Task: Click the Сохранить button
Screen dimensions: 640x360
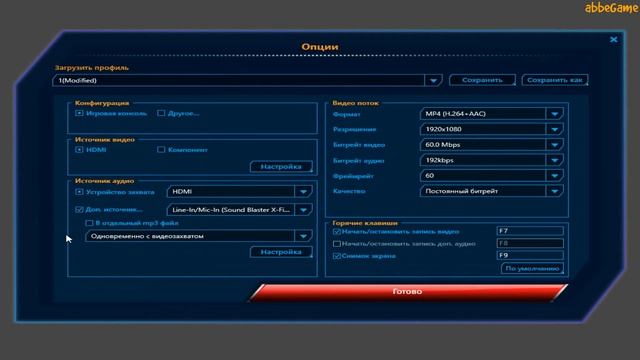Action: pyautogui.click(x=482, y=80)
